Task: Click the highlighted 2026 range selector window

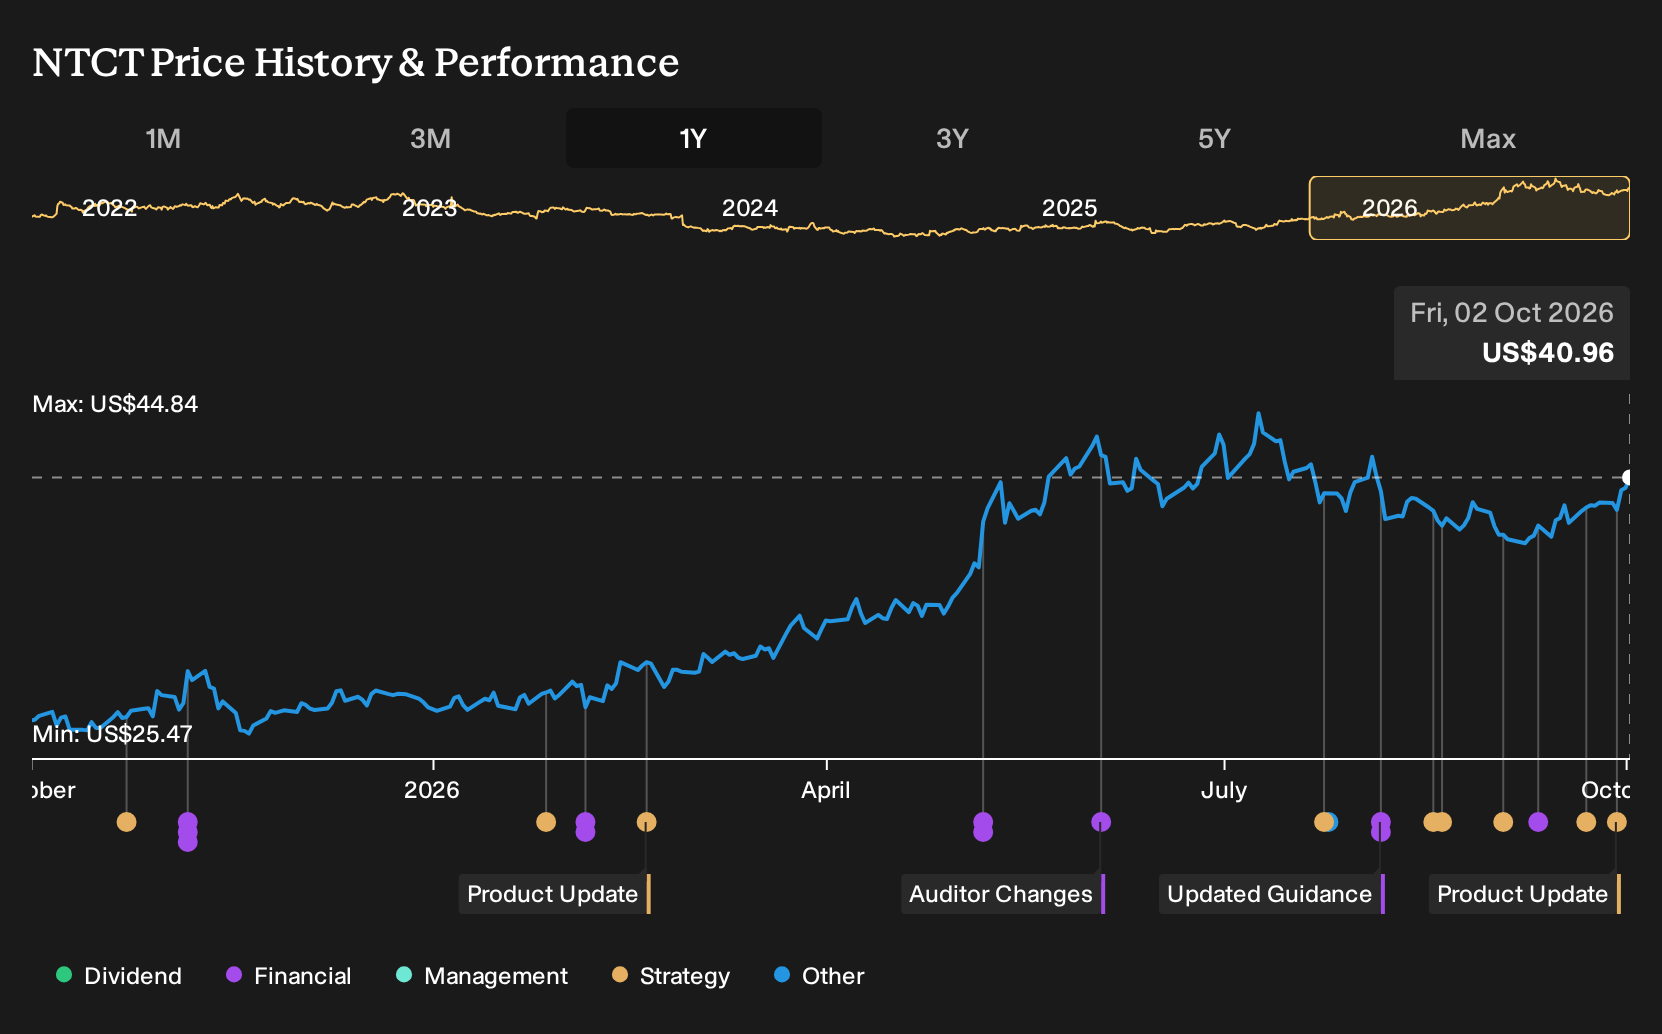Action: [x=1469, y=208]
